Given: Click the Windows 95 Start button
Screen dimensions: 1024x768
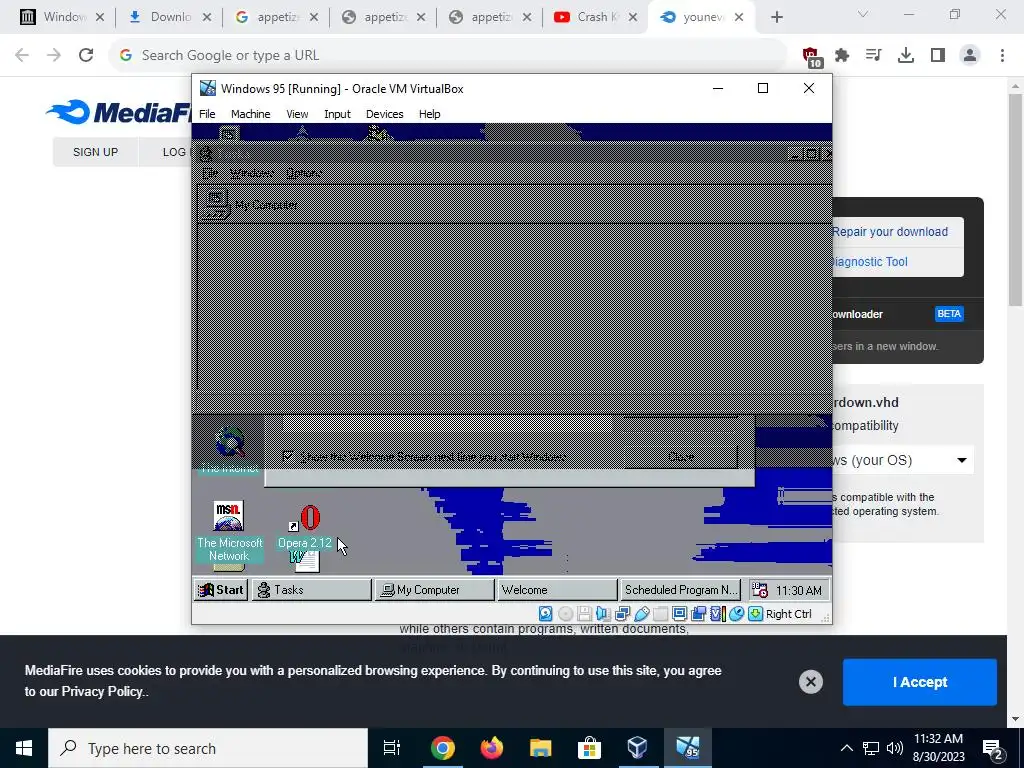Looking at the screenshot, I should [x=221, y=590].
